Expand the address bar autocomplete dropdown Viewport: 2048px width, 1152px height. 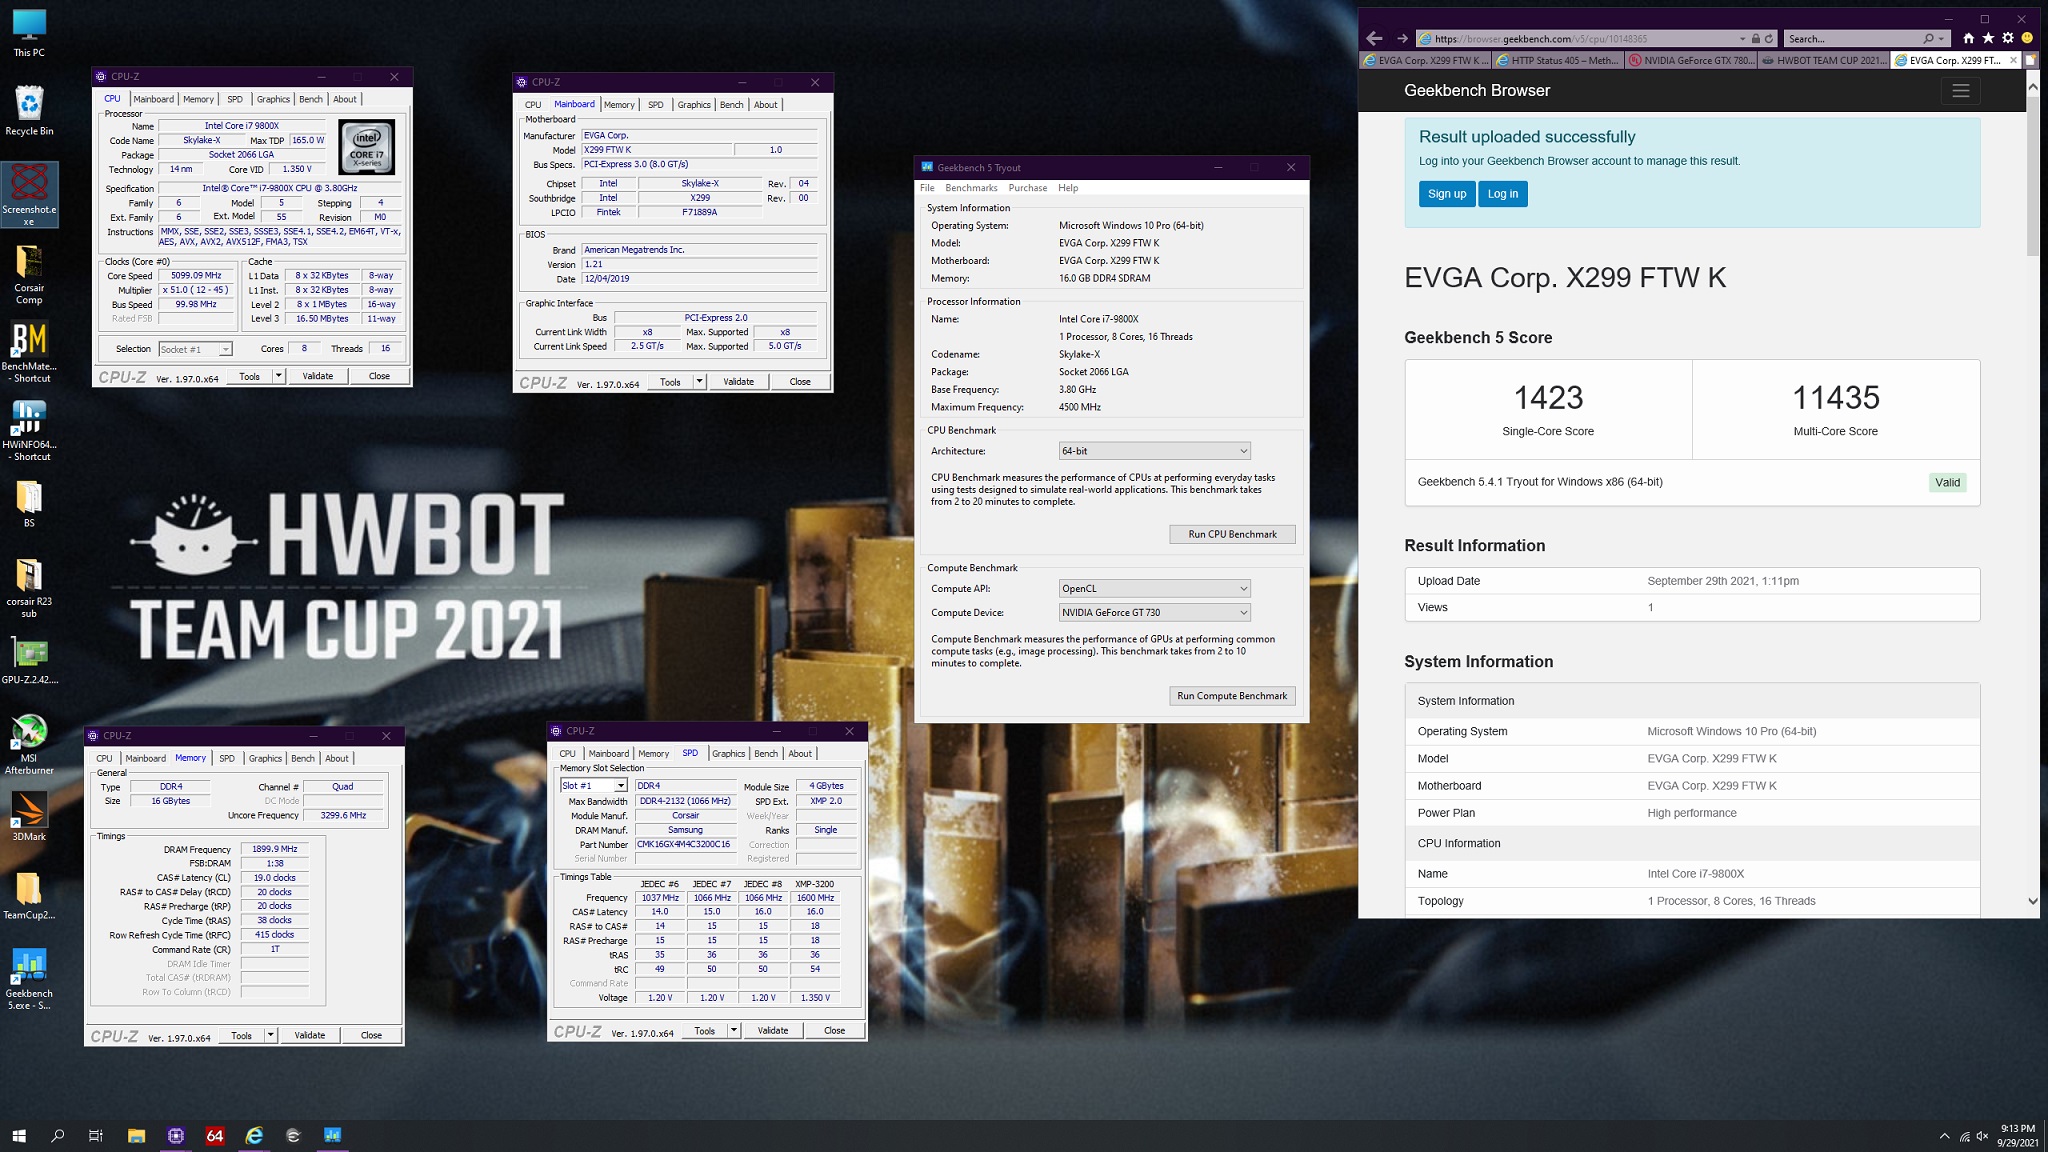pyautogui.click(x=1742, y=39)
